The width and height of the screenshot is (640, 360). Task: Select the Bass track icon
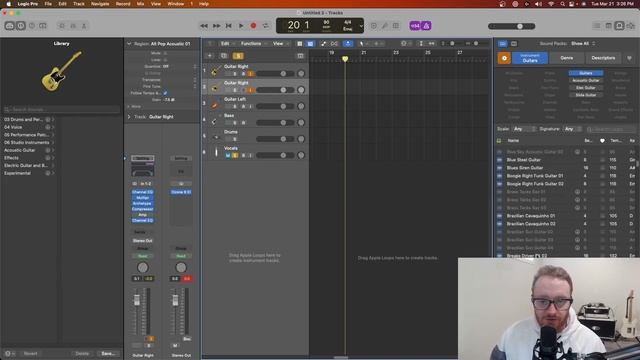click(214, 121)
